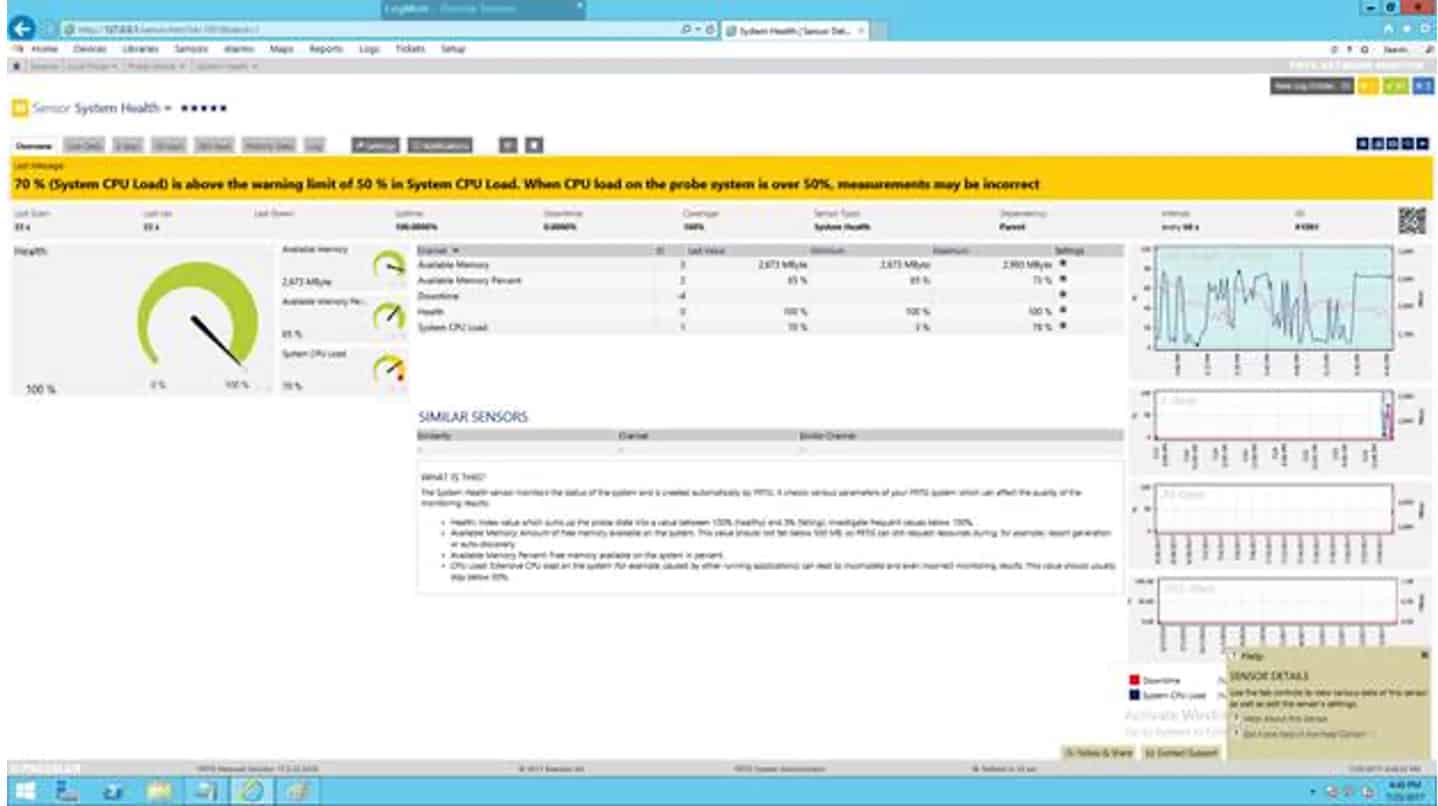Open the Devices menu
This screenshot has height=806, width=1438.
tap(90, 49)
